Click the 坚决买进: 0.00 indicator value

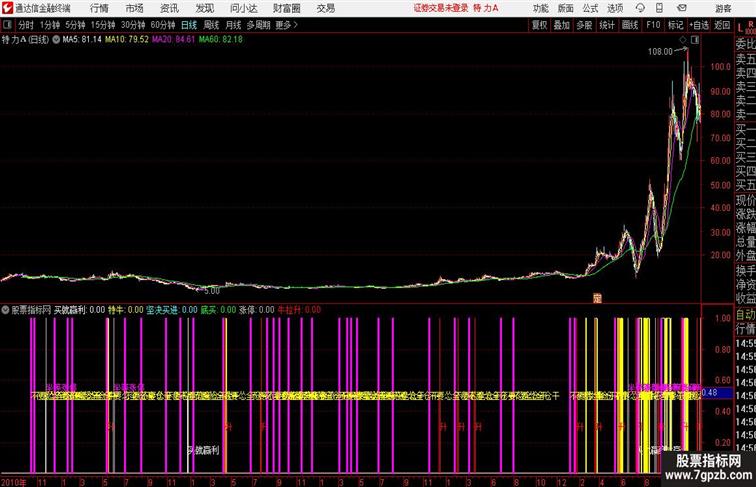pos(172,310)
